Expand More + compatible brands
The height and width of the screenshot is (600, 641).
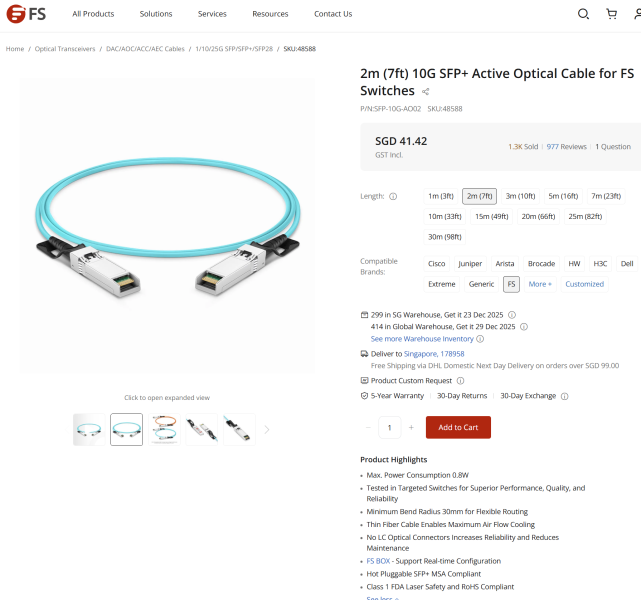coord(540,284)
